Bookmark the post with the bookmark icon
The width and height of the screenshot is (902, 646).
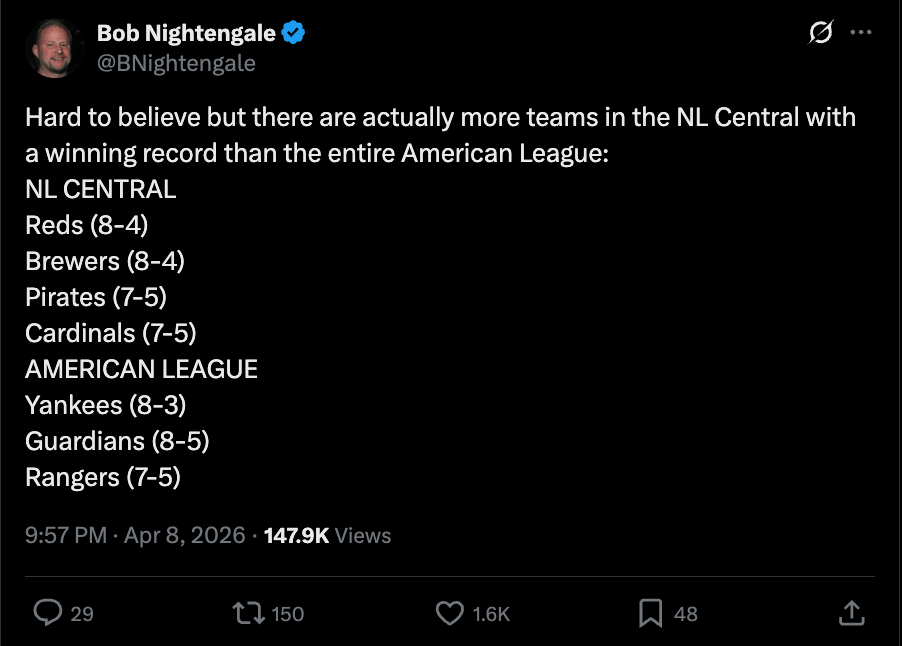651,612
